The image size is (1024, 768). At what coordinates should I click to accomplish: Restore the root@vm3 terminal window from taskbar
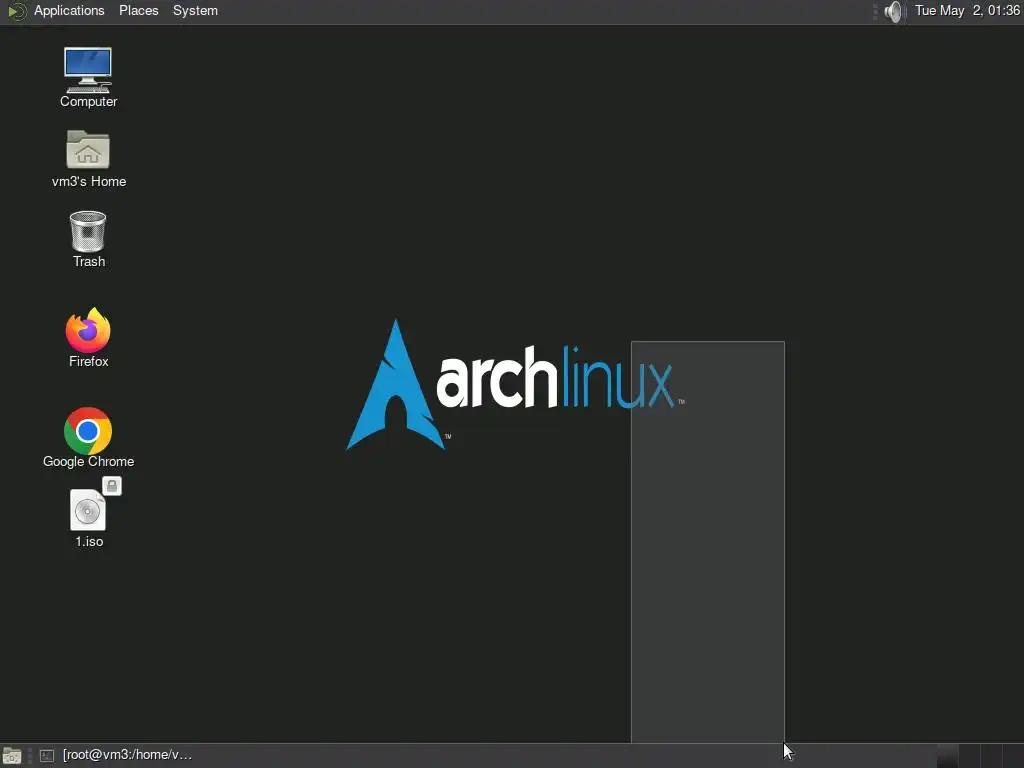(116, 755)
